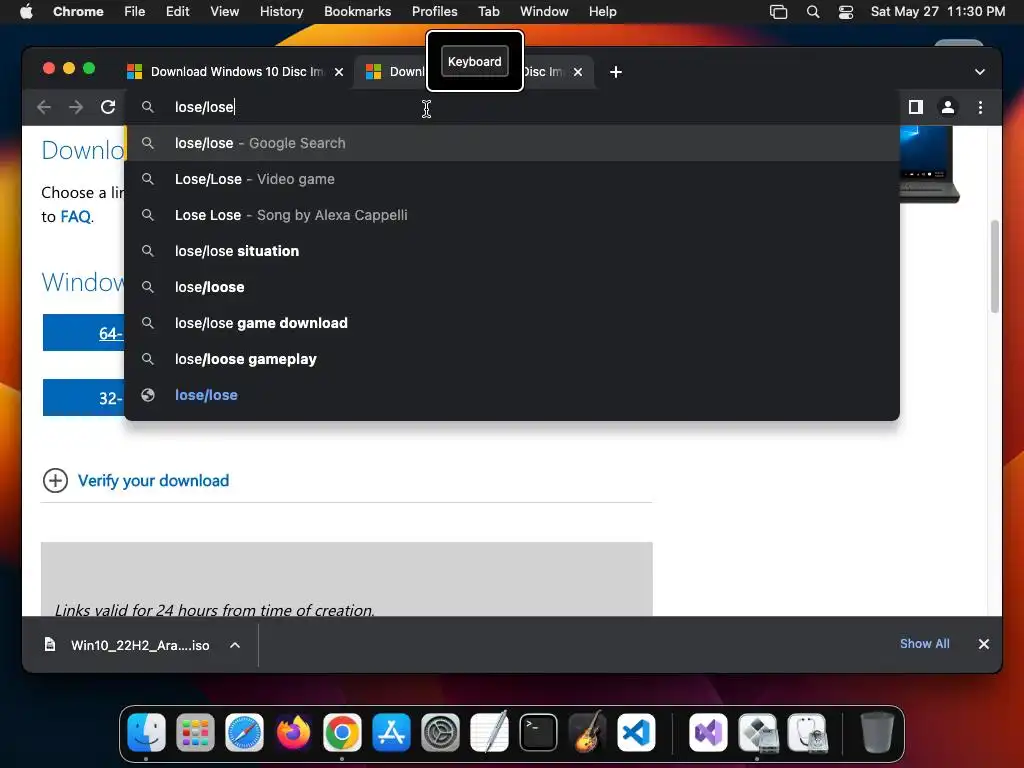Open Boot Camp Assistant from the Dock
Viewport: 1024px width, 768px height.
(x=758, y=732)
